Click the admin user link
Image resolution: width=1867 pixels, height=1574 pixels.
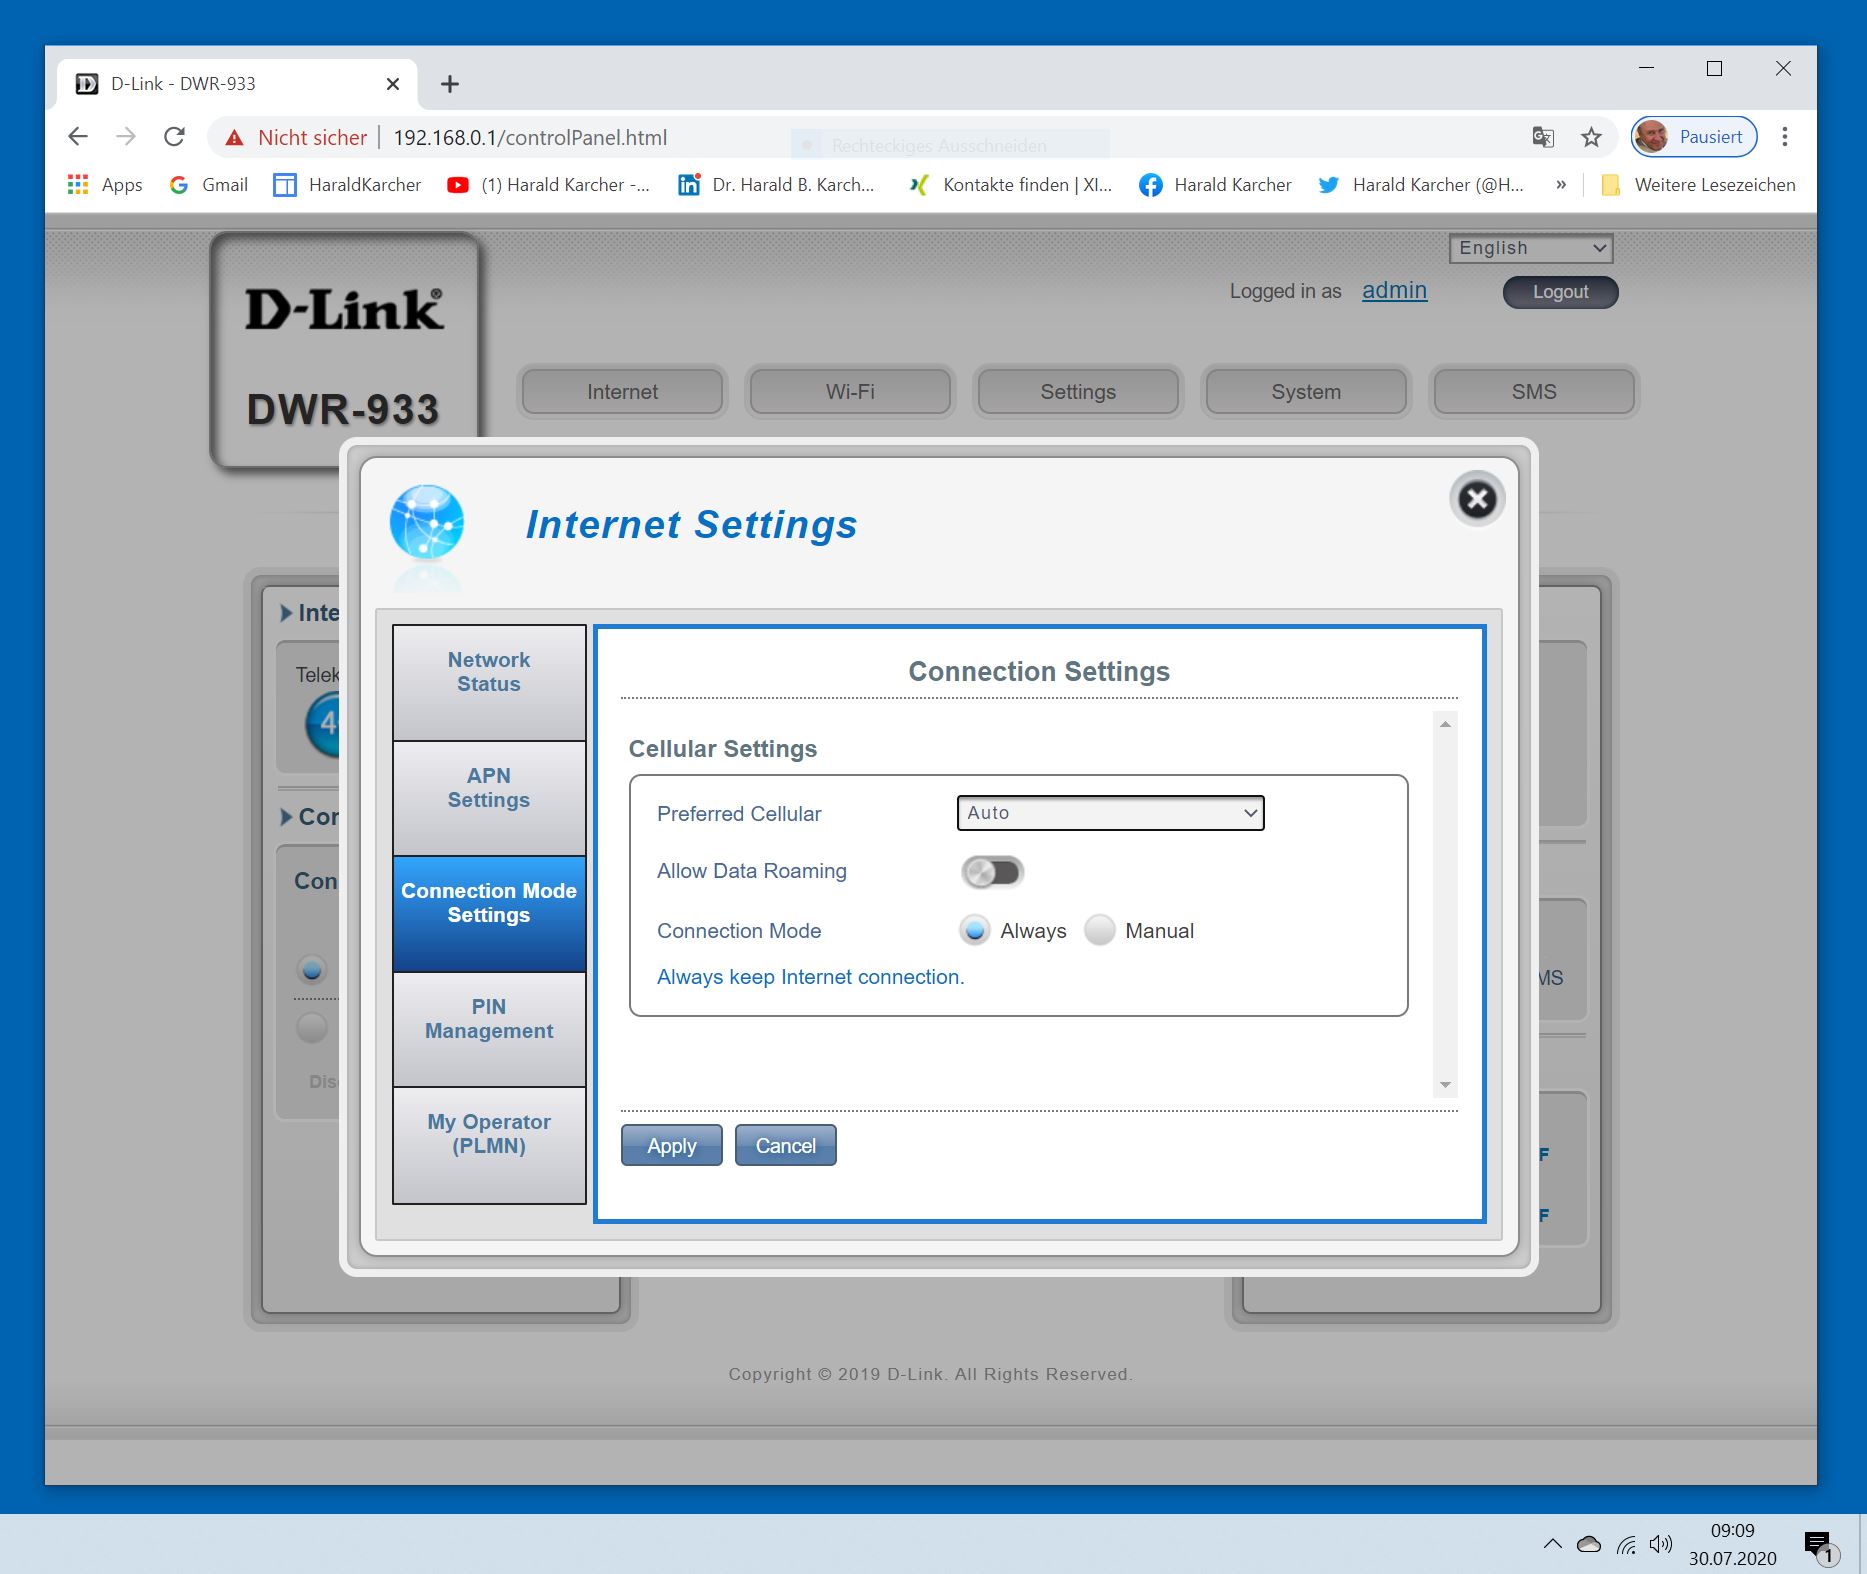(x=1394, y=290)
